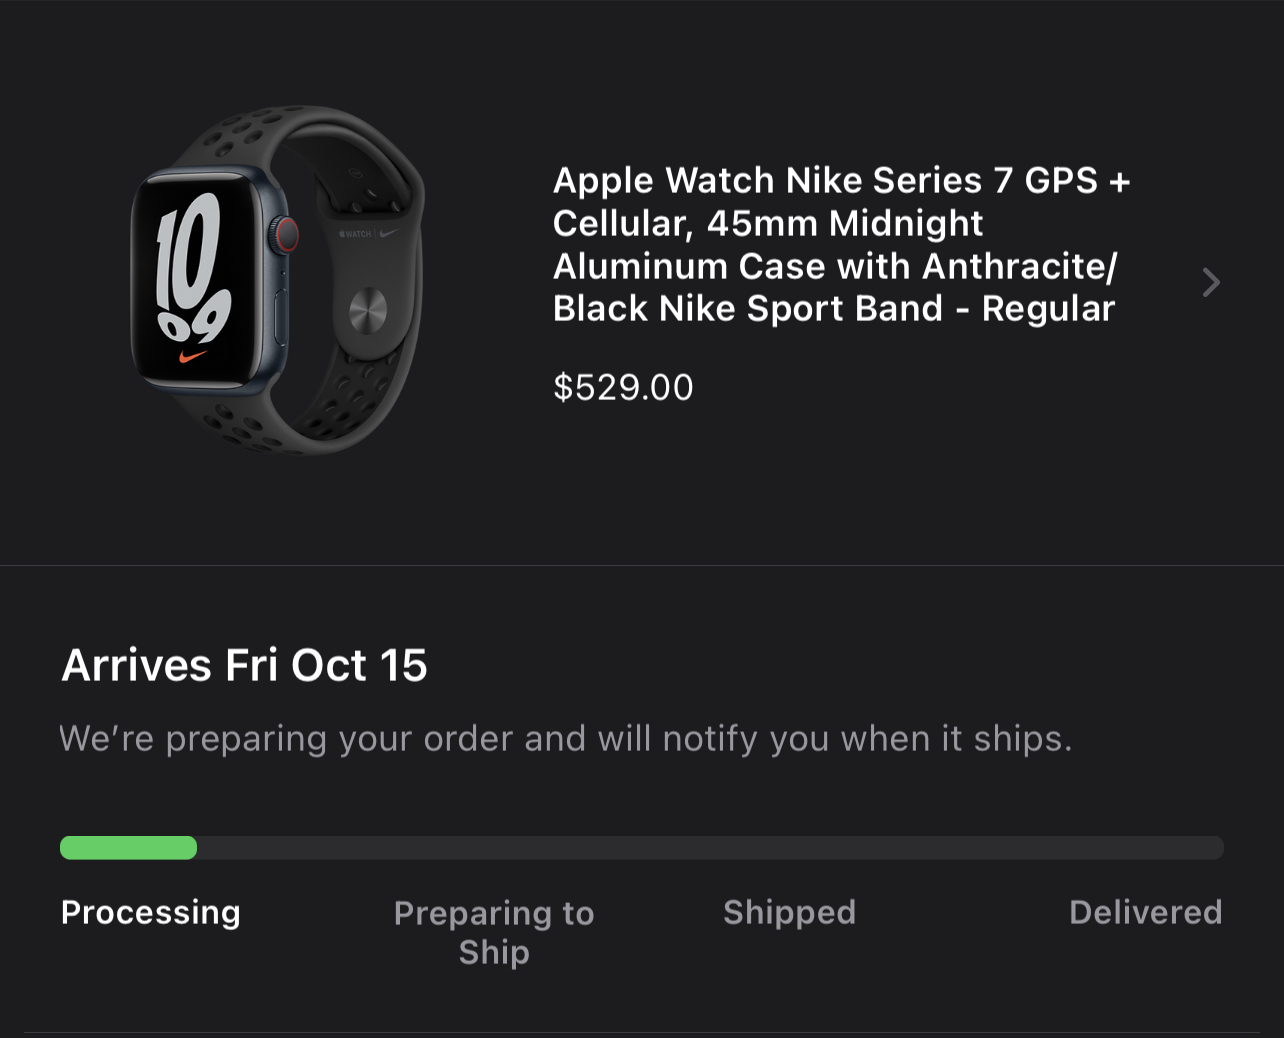Tap the round band clasp pin
Image resolution: width=1284 pixels, height=1038 pixels.
click(368, 309)
